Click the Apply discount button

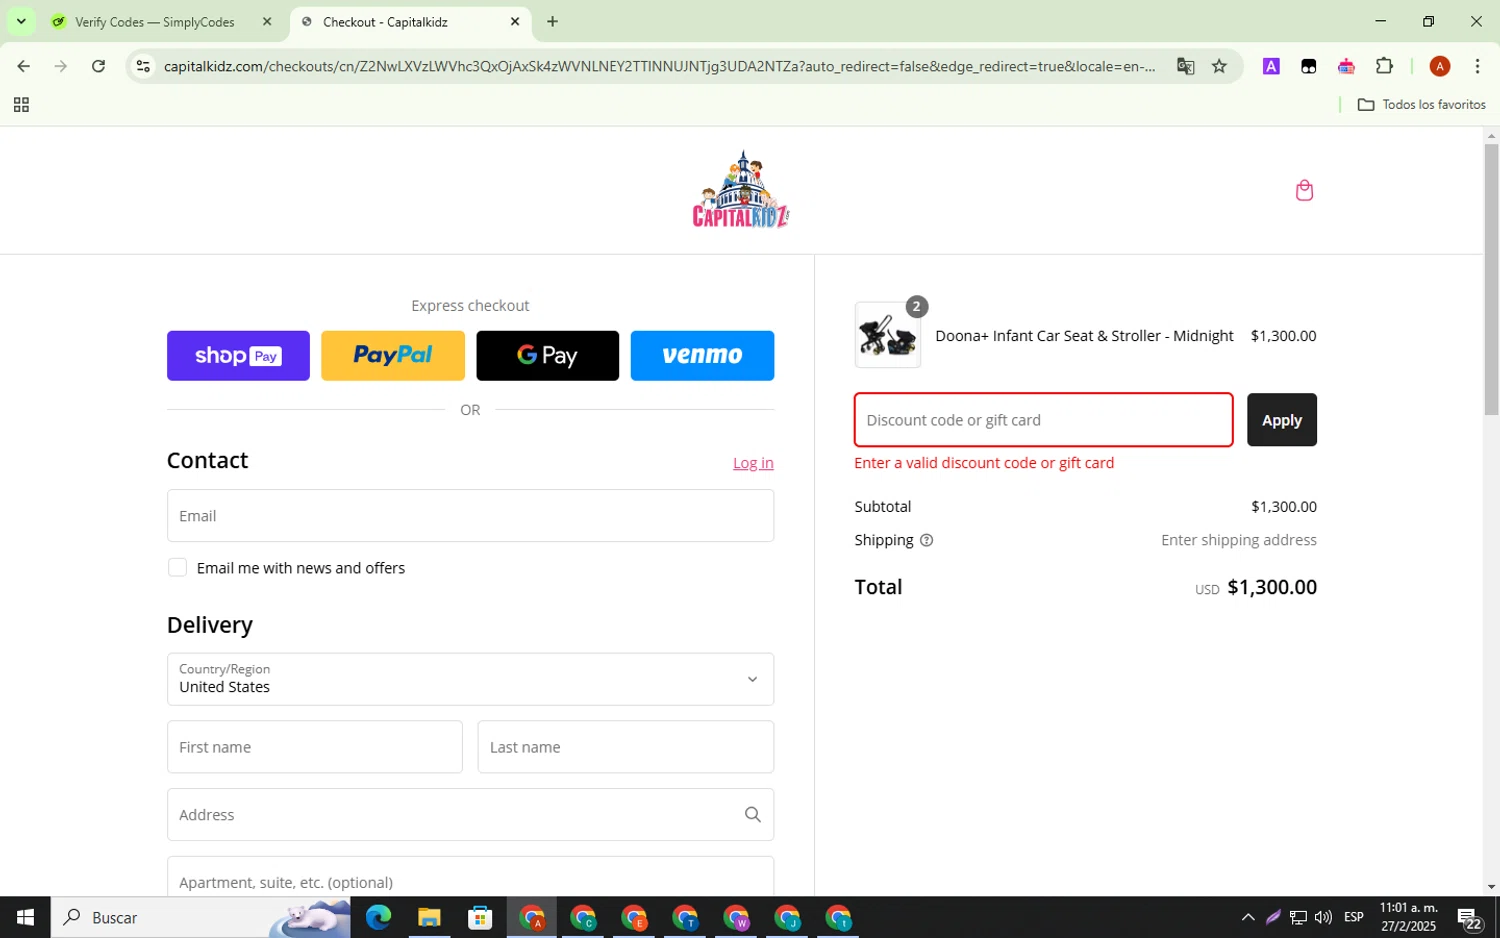click(x=1281, y=420)
